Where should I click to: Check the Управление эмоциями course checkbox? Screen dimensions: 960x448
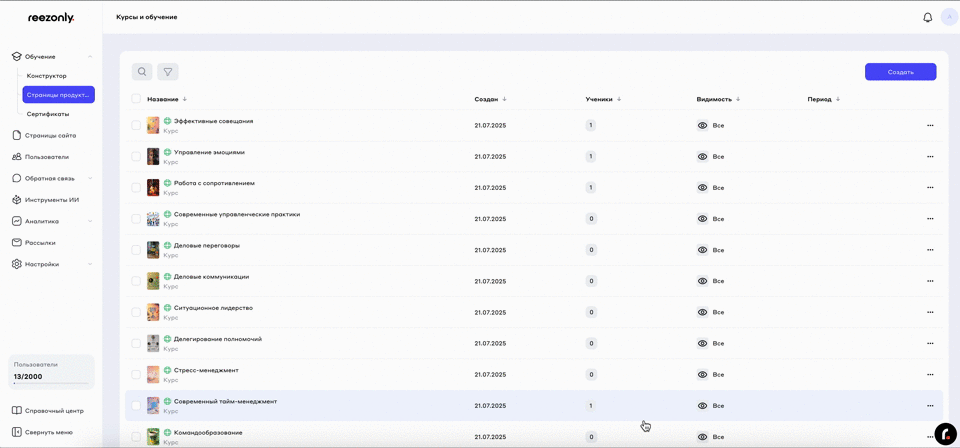click(x=136, y=156)
